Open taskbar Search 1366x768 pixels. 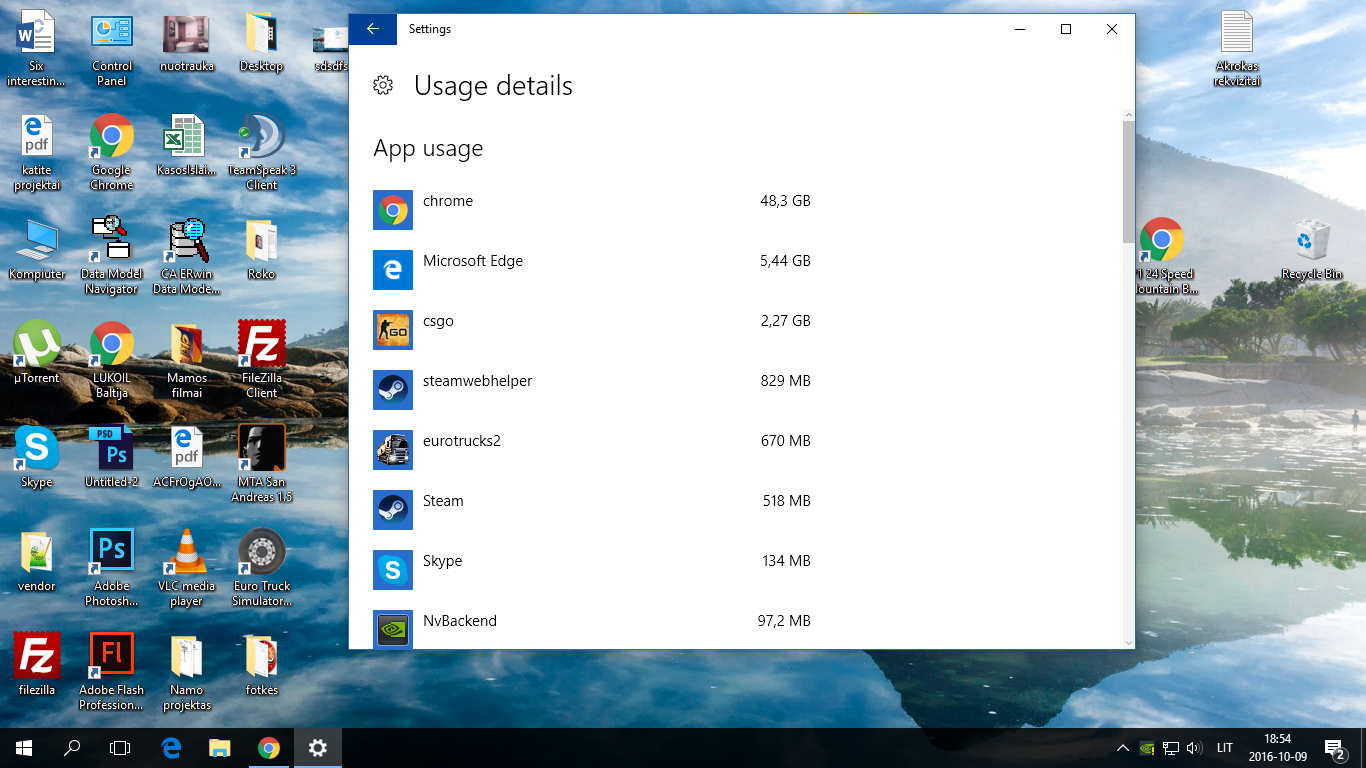pos(72,747)
